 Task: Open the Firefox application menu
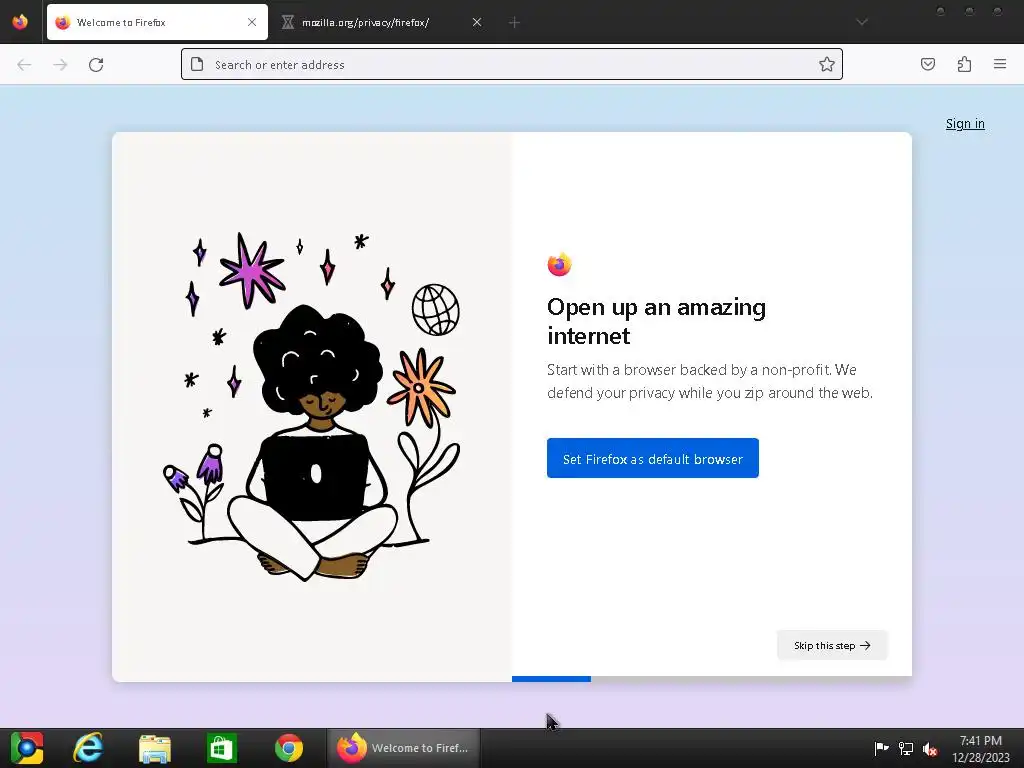1000,64
